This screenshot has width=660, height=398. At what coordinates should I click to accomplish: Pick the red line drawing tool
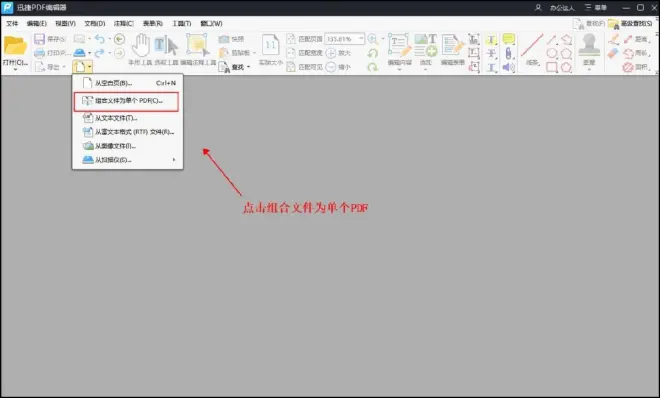532,45
